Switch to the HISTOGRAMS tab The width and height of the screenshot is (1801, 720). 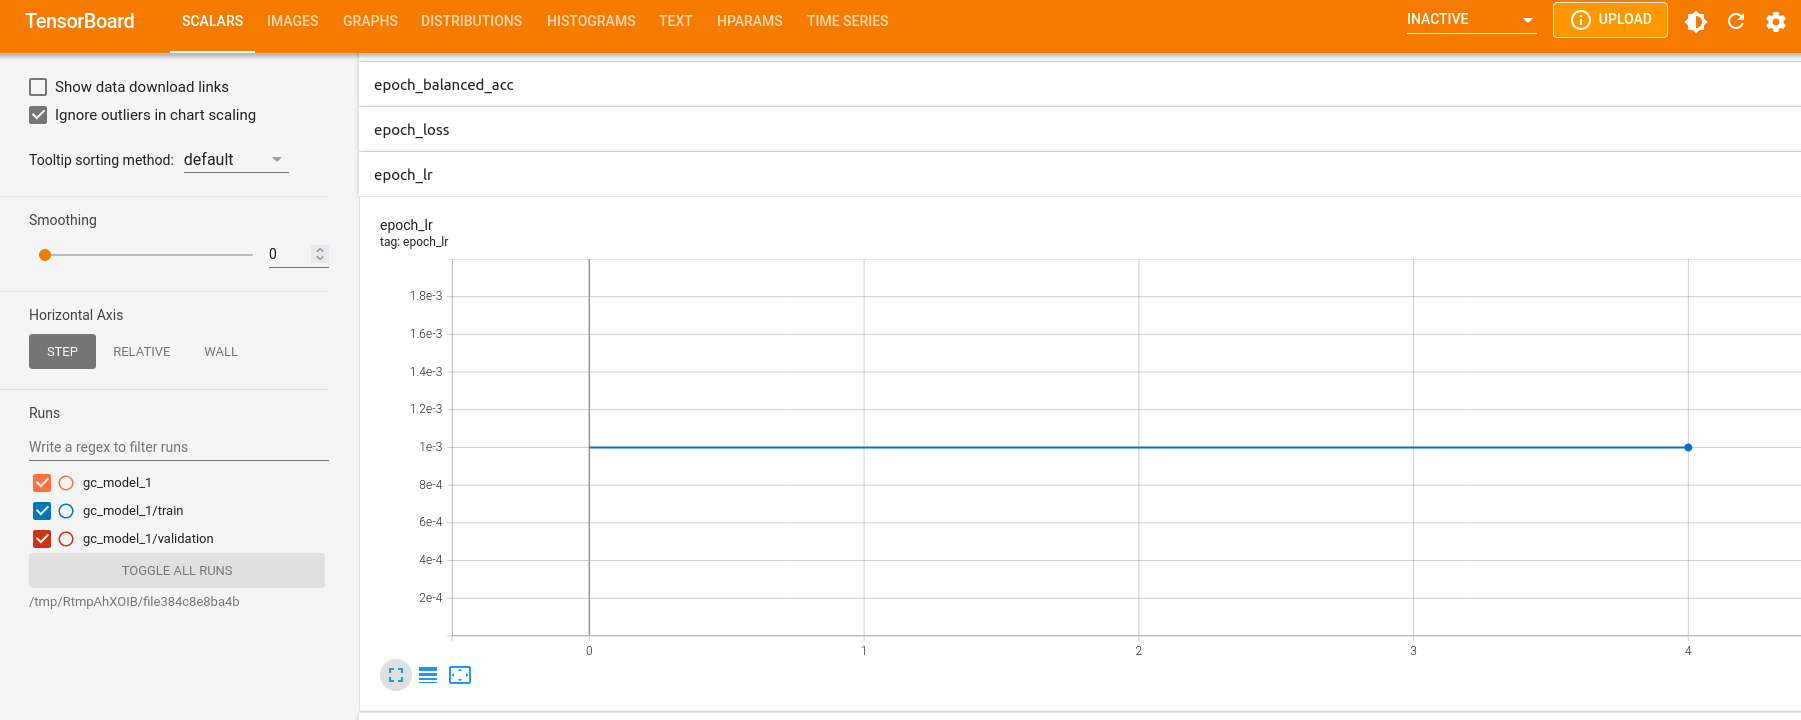pyautogui.click(x=591, y=21)
